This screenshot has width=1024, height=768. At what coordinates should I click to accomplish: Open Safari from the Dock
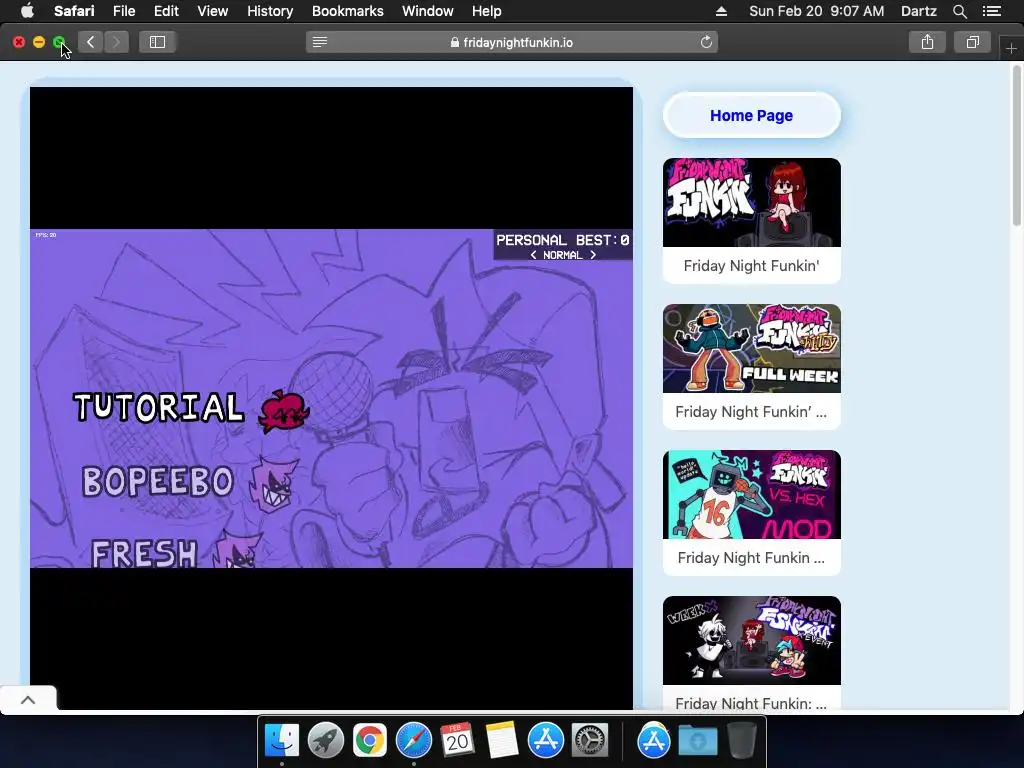click(413, 741)
